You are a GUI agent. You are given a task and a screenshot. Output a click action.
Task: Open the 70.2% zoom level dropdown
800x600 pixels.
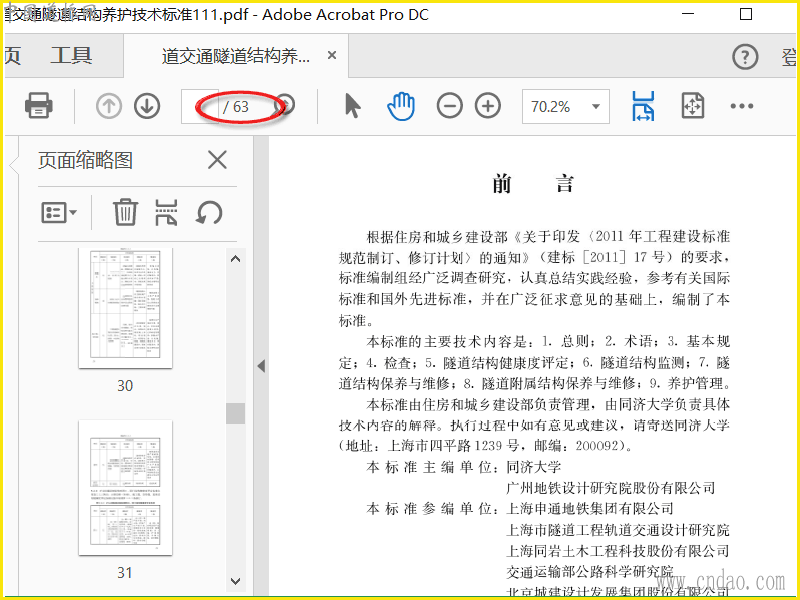595,107
